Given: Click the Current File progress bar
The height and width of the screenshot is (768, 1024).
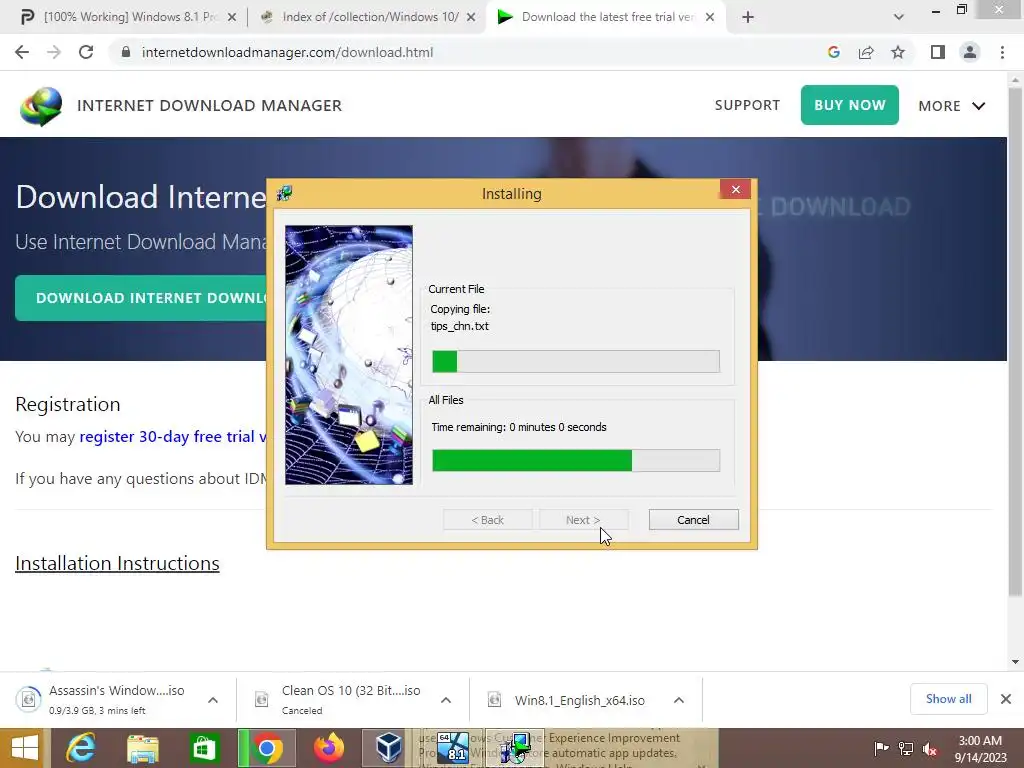Looking at the screenshot, I should (576, 361).
